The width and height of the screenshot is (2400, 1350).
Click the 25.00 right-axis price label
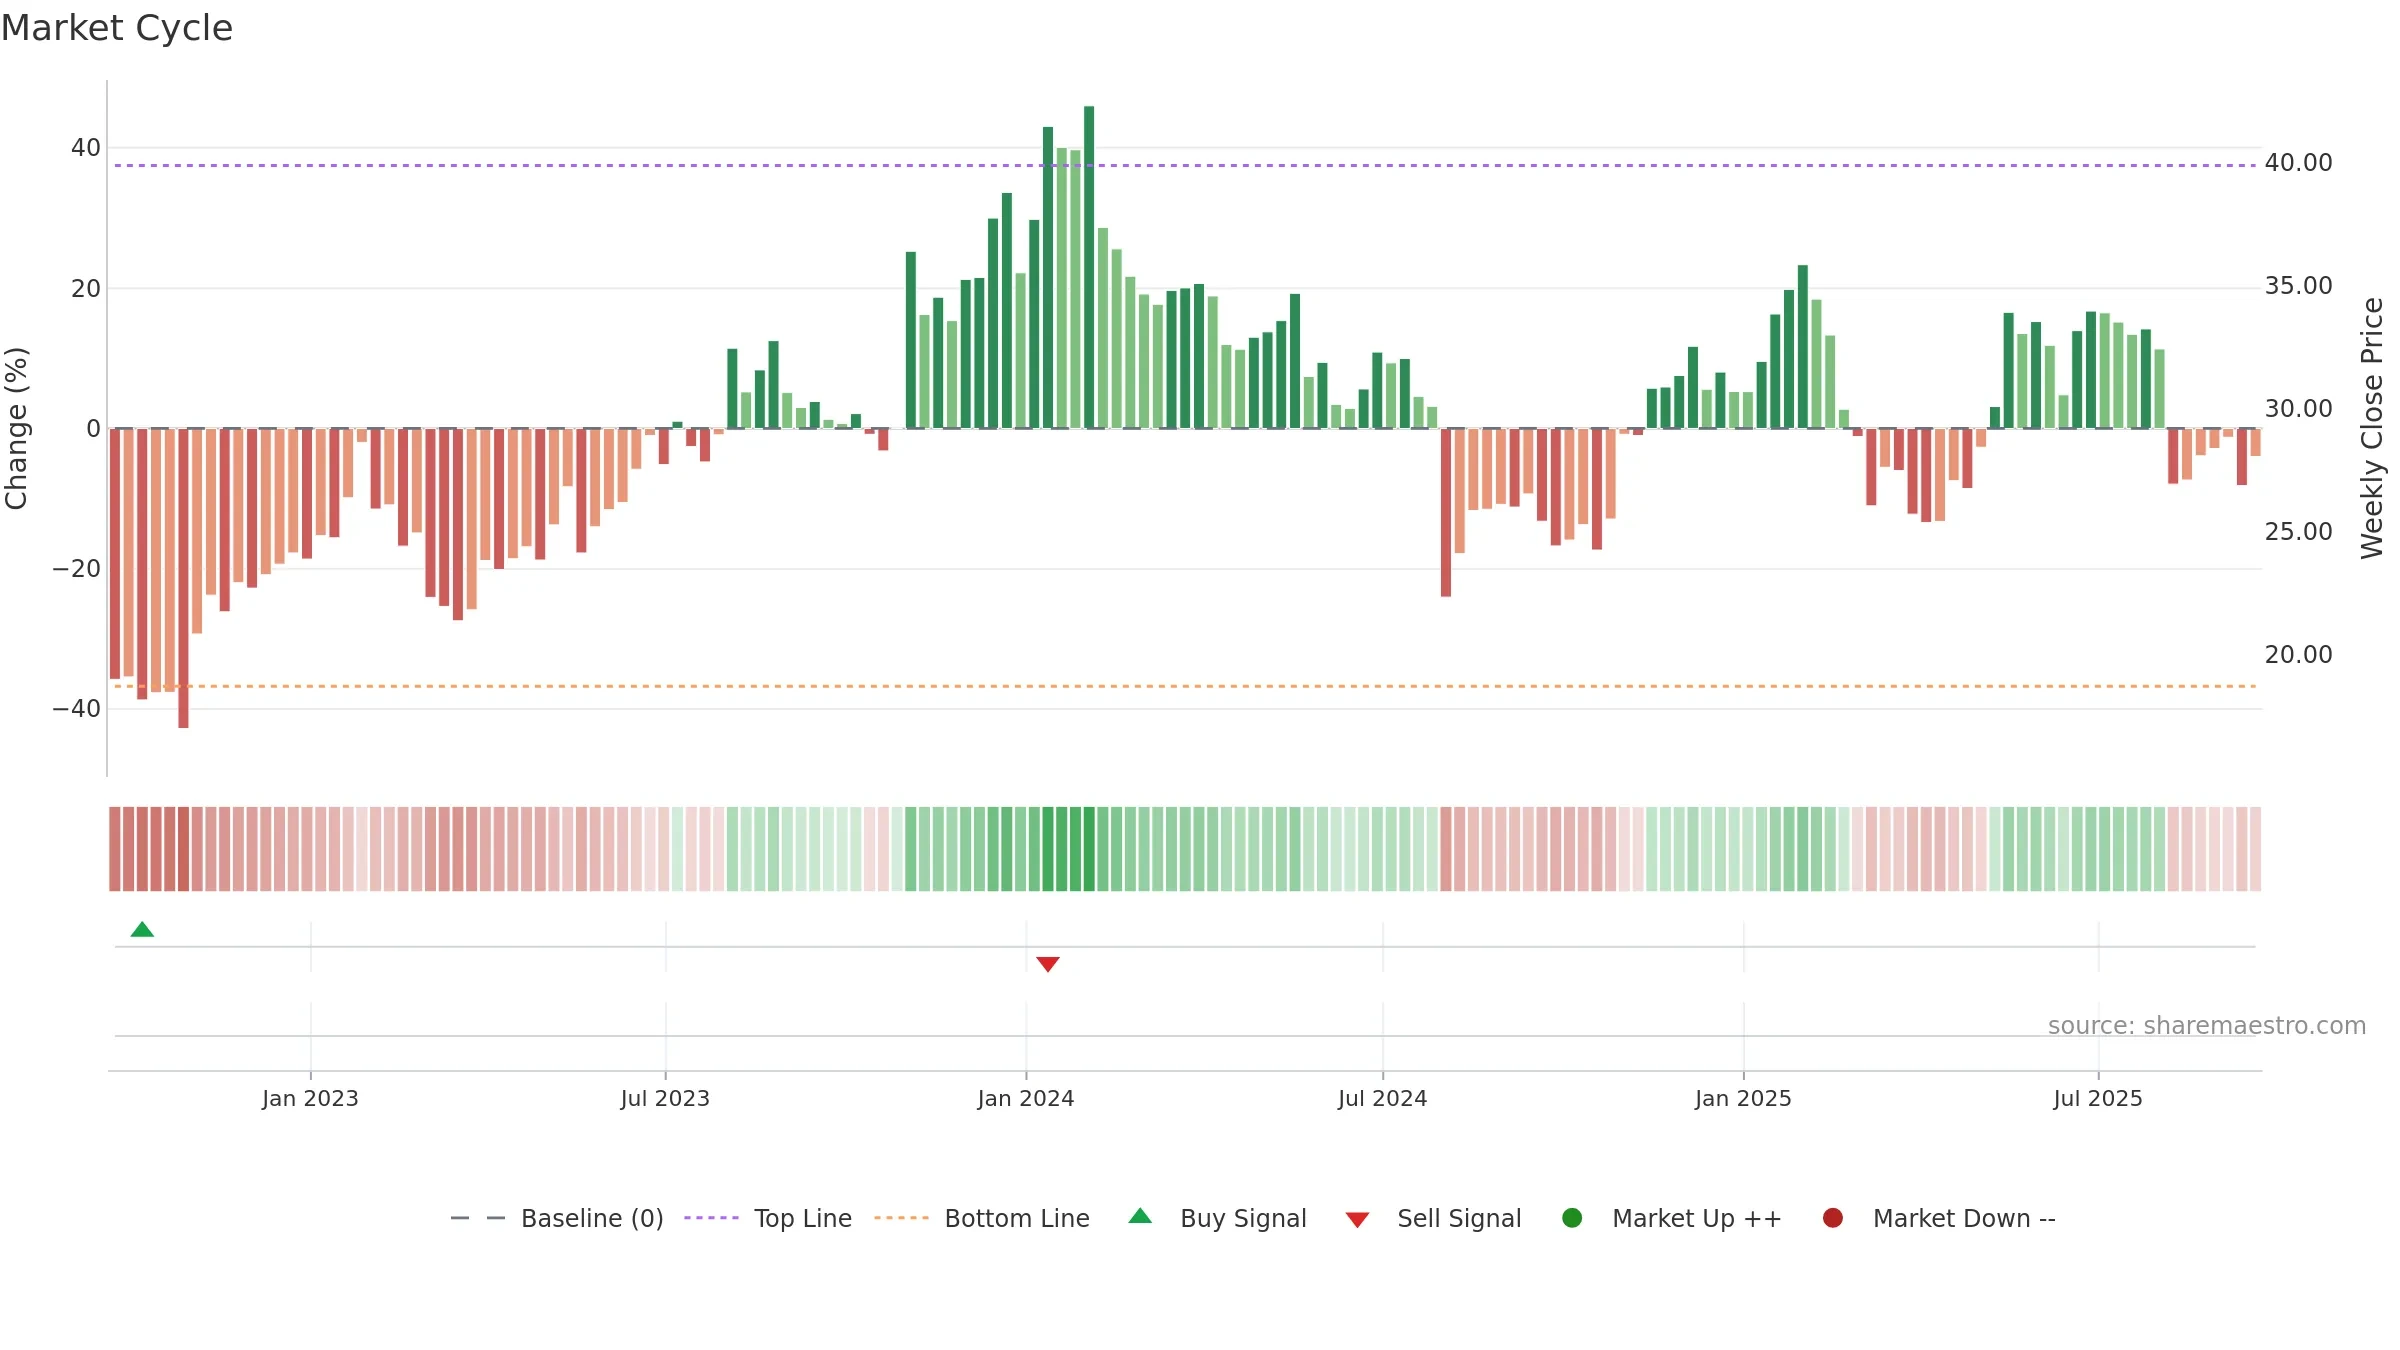pyautogui.click(x=2298, y=531)
